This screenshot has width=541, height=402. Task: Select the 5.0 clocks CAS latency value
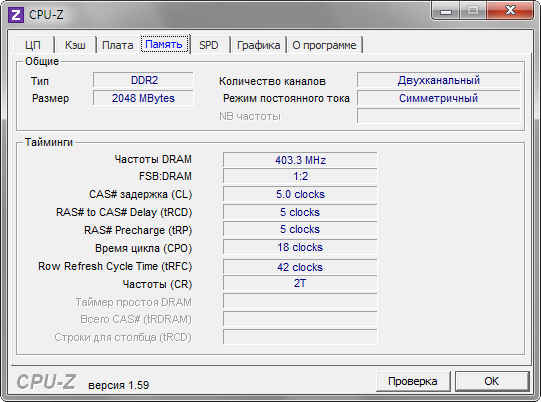[300, 194]
